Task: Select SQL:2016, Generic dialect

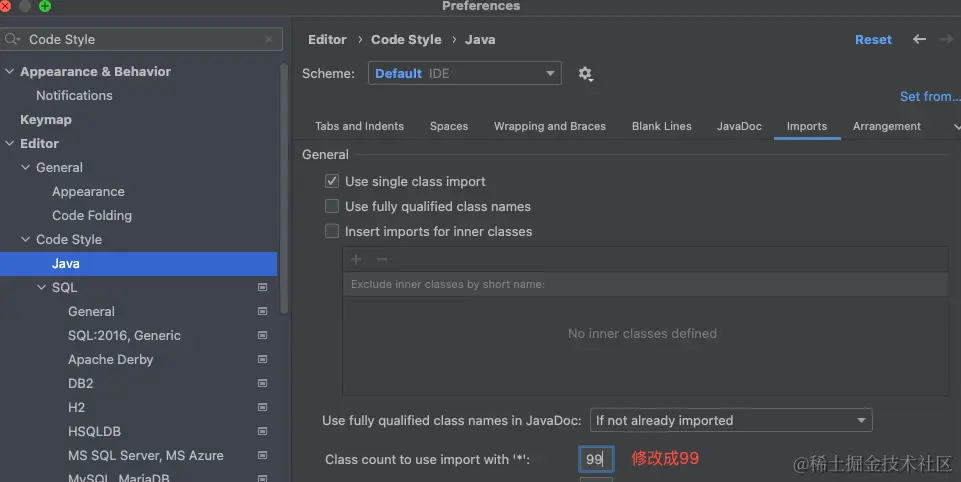Action: pyautogui.click(x=124, y=335)
